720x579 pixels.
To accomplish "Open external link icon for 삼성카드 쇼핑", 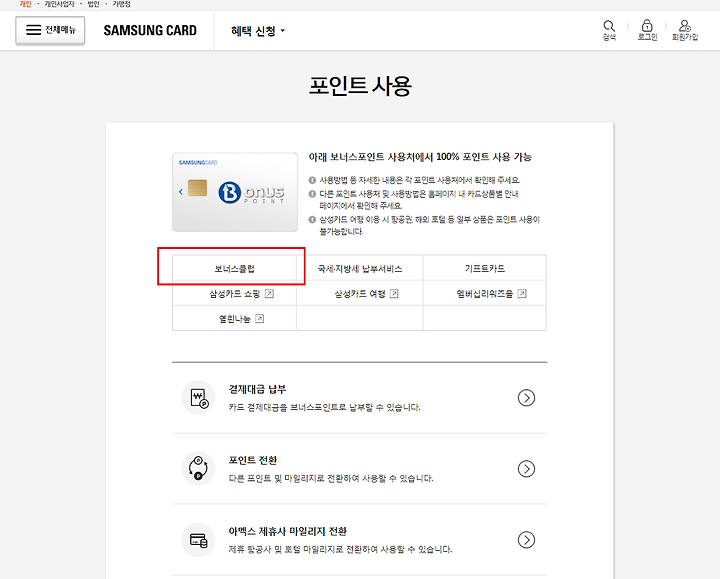I will (x=270, y=293).
